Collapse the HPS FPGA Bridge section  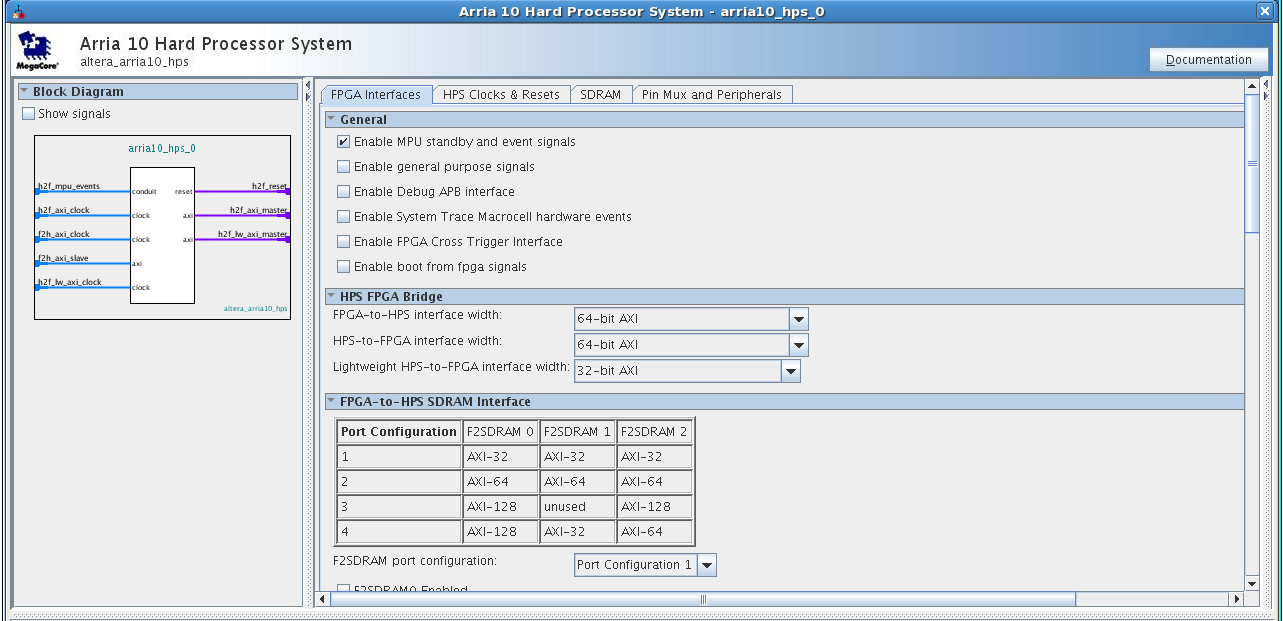point(331,297)
